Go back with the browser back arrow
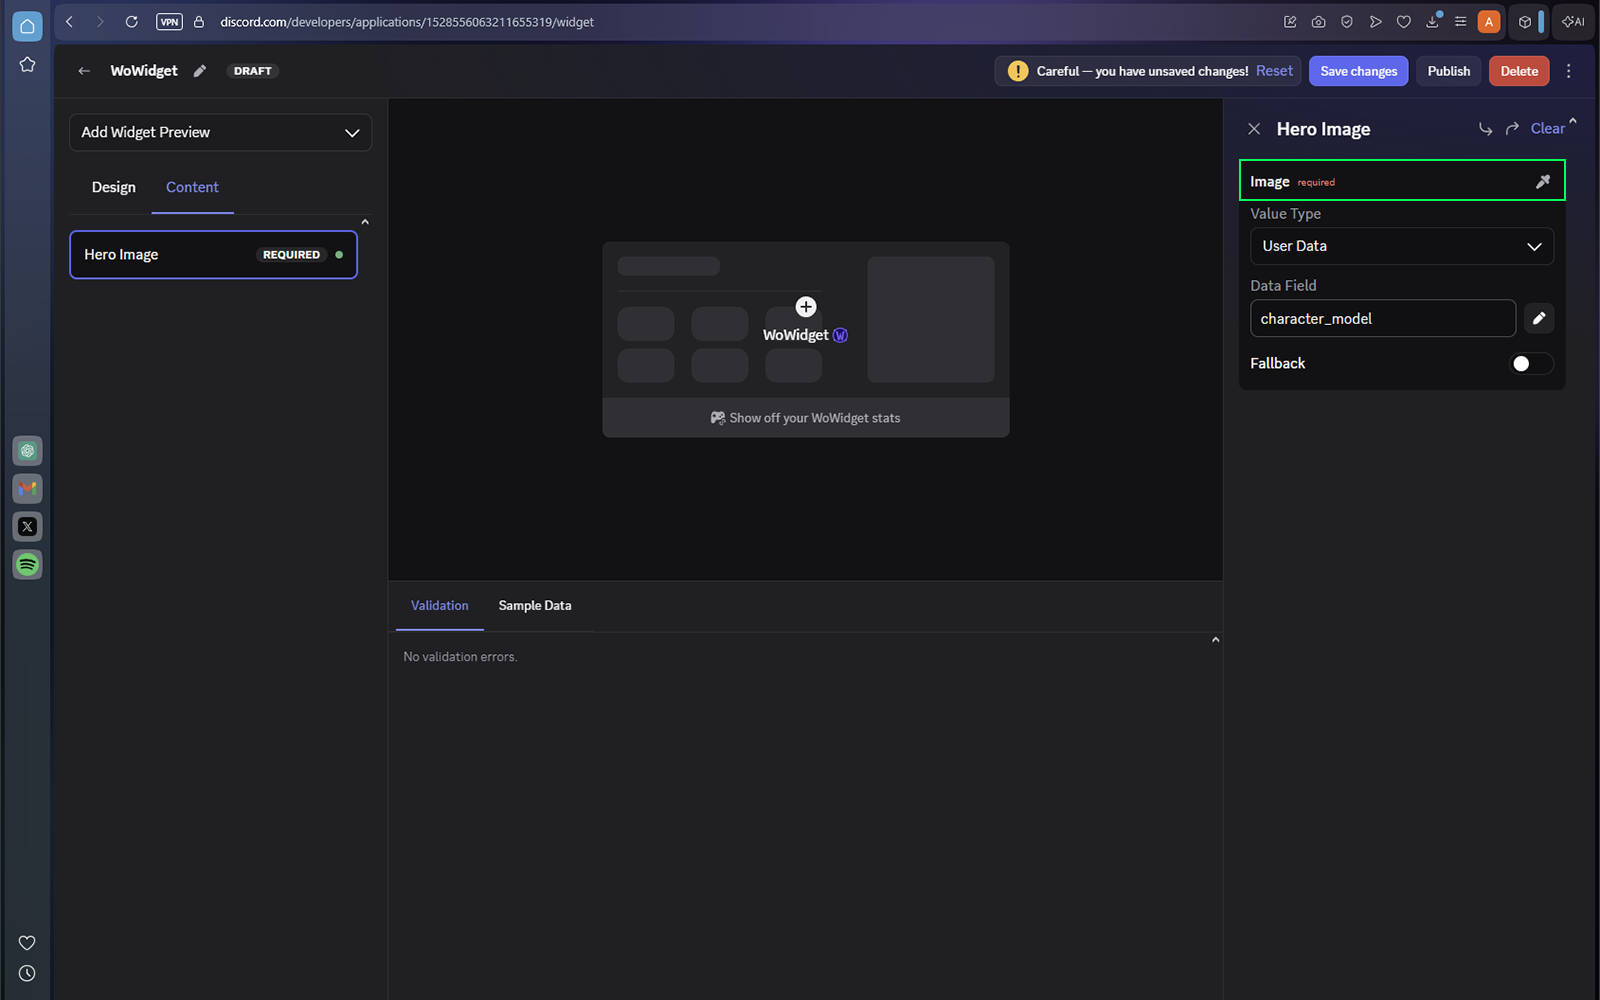The width and height of the screenshot is (1600, 1000). tap(70, 21)
